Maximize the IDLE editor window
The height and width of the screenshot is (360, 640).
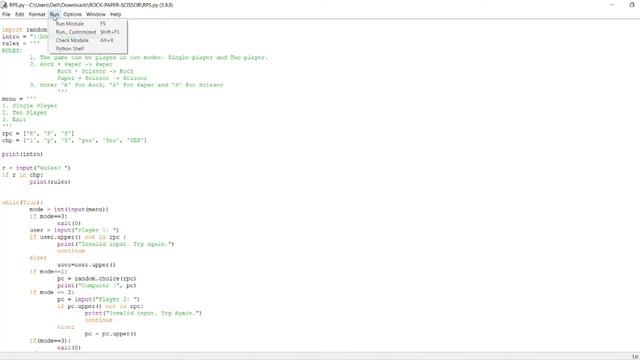point(632,5)
